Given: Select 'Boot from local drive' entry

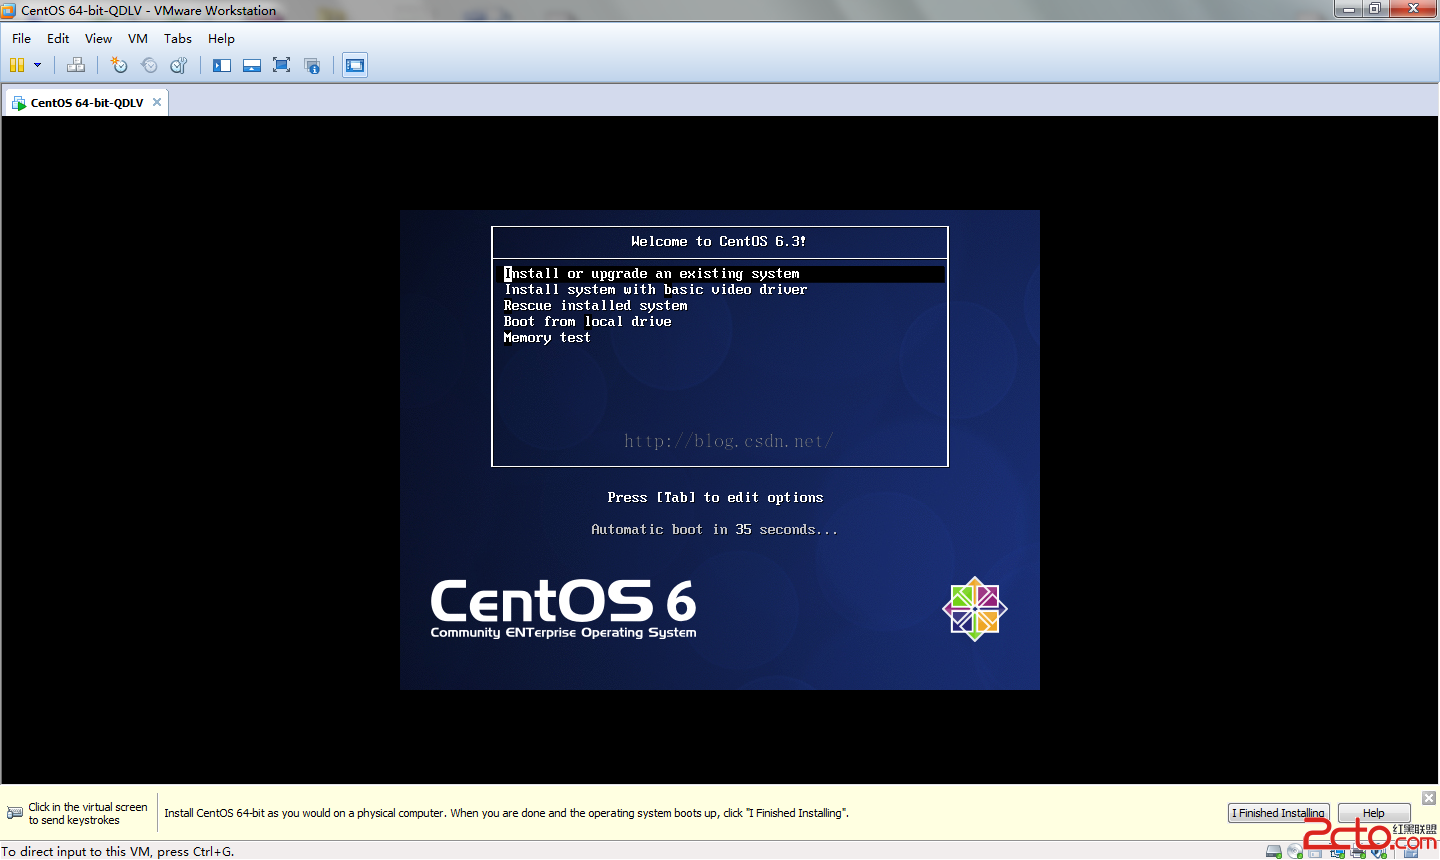Looking at the screenshot, I should (x=587, y=321).
